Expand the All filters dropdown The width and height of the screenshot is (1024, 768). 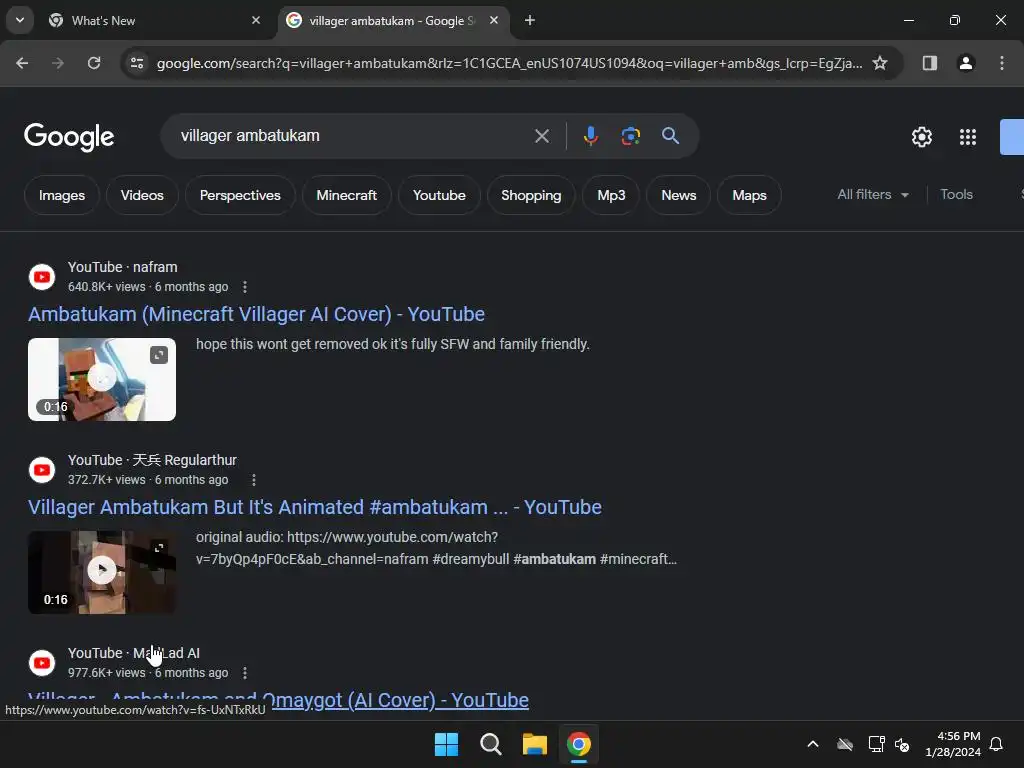pos(872,195)
